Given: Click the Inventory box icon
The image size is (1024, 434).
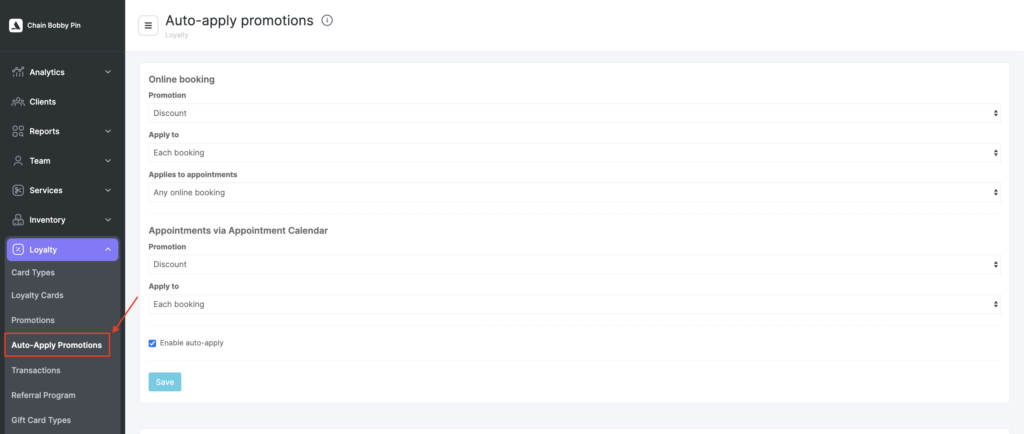Looking at the screenshot, I should (18, 220).
